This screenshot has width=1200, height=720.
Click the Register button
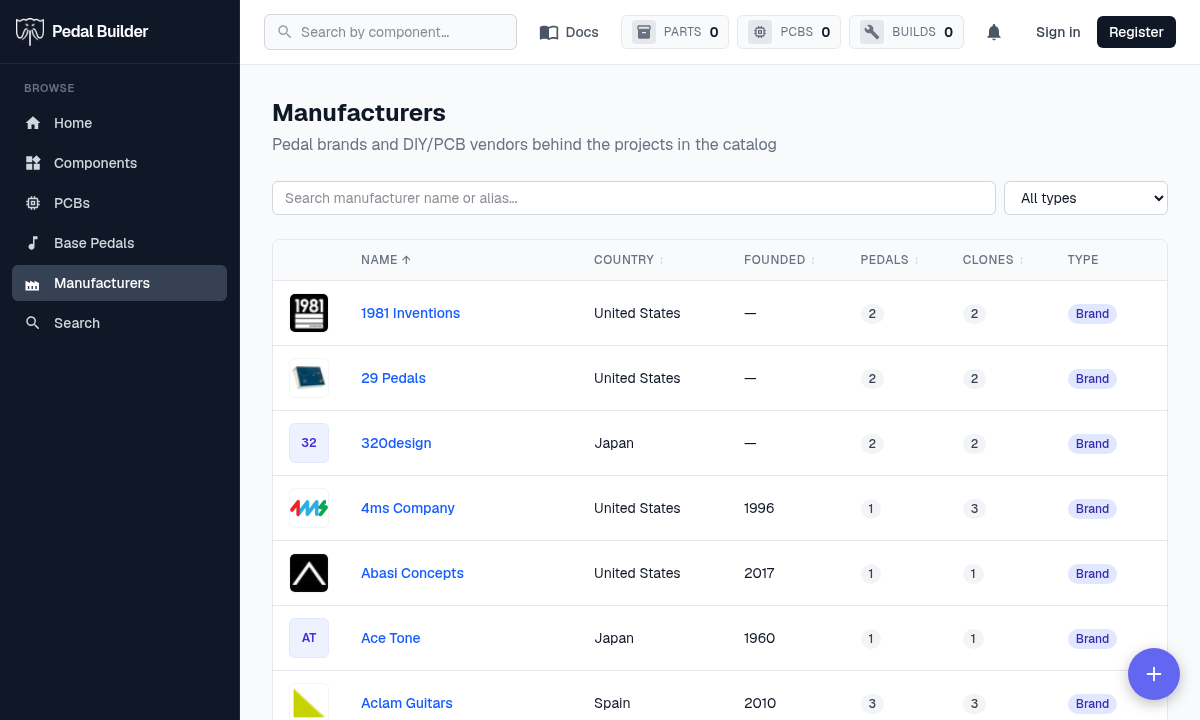tap(1136, 32)
